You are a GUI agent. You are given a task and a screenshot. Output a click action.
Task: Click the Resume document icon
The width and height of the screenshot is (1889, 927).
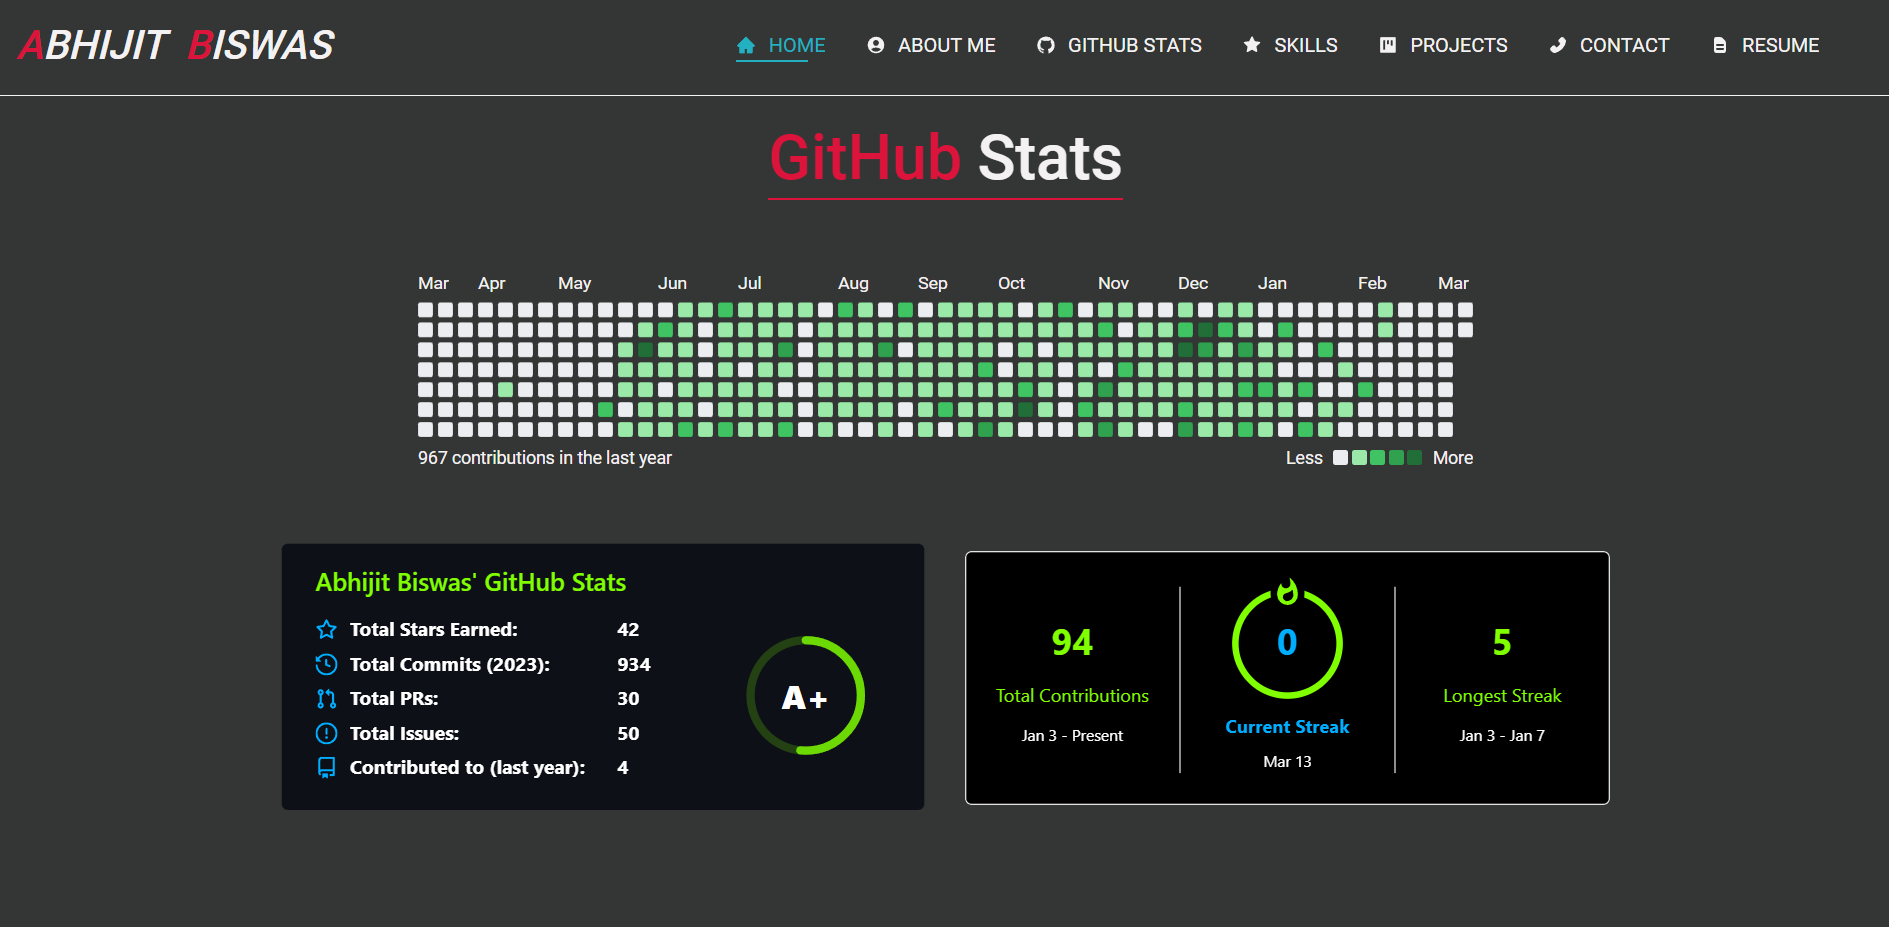(x=1720, y=45)
